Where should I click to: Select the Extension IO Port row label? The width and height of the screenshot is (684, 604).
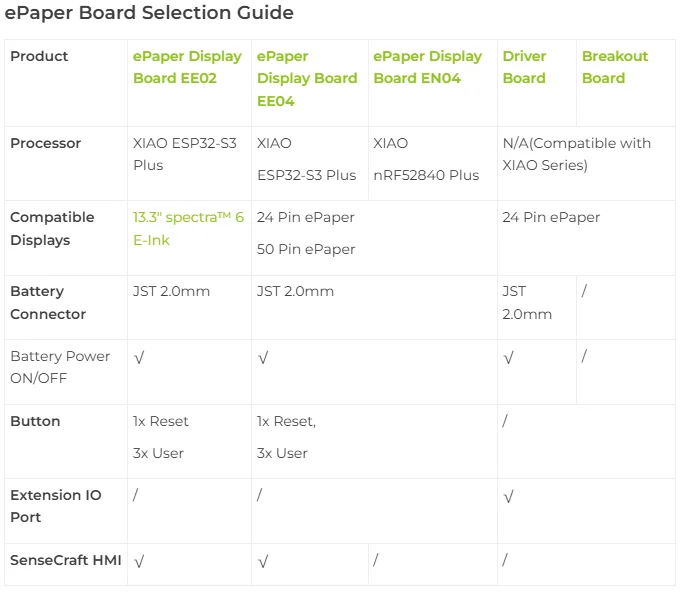tap(55, 506)
